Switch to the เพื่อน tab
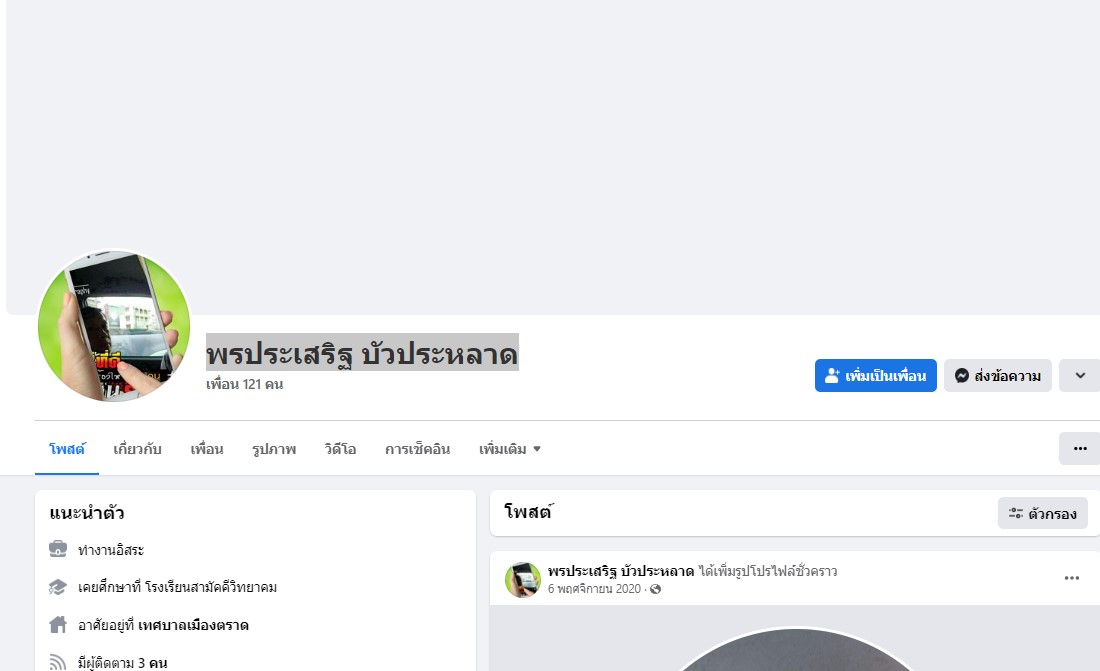The image size is (1100, 671). pyautogui.click(x=207, y=449)
